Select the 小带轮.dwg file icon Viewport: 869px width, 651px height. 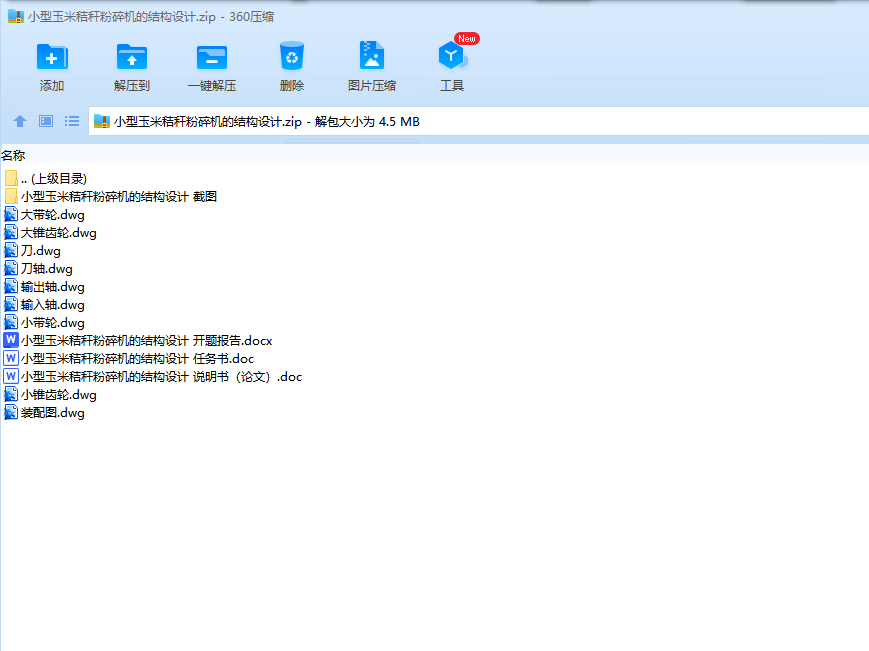coord(11,322)
